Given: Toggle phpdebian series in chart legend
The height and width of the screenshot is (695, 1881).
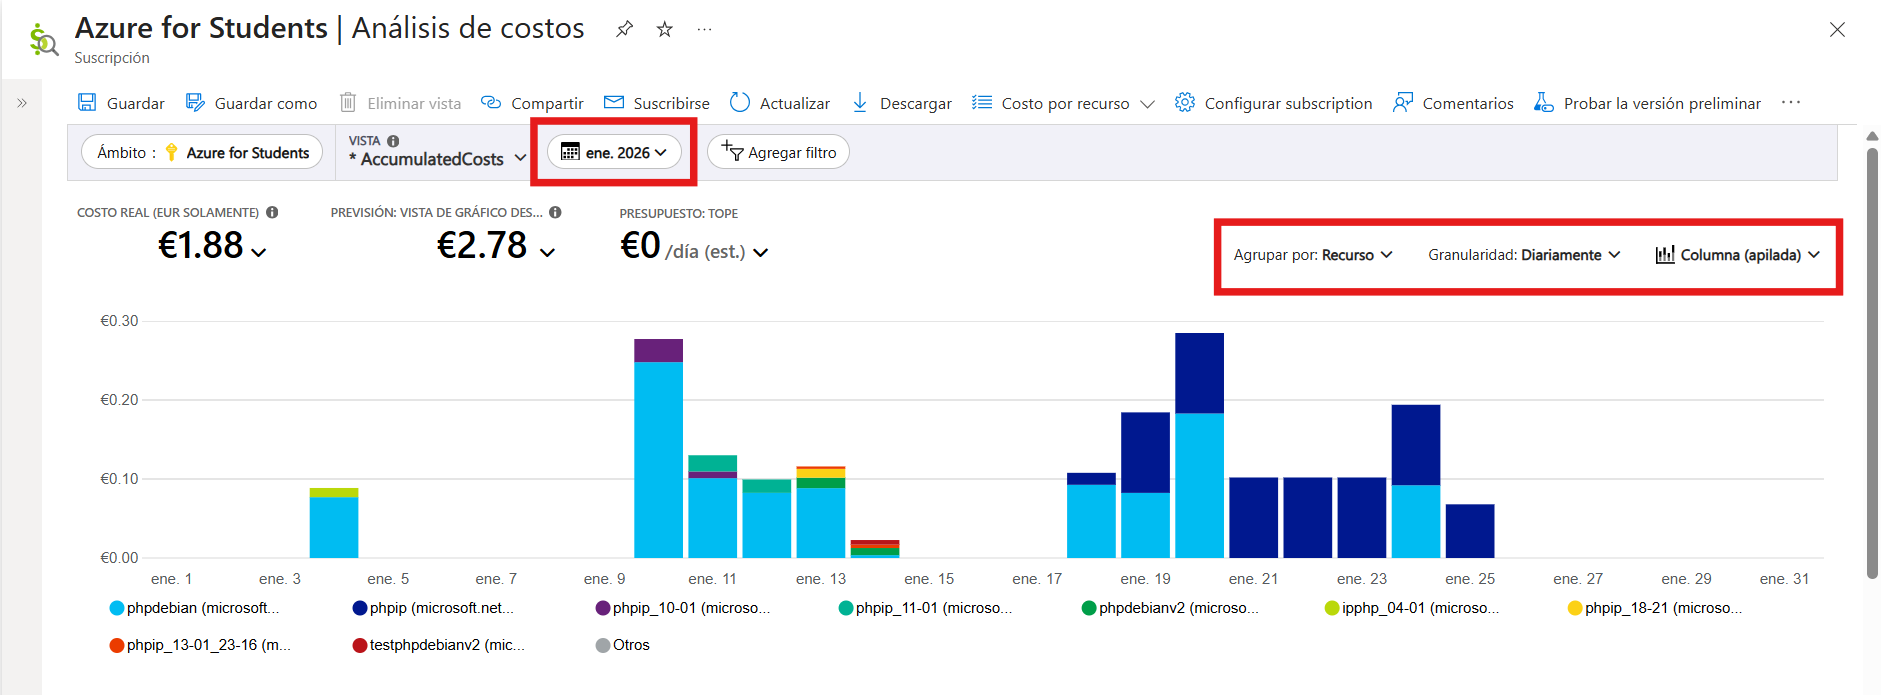Looking at the screenshot, I should (x=195, y=608).
